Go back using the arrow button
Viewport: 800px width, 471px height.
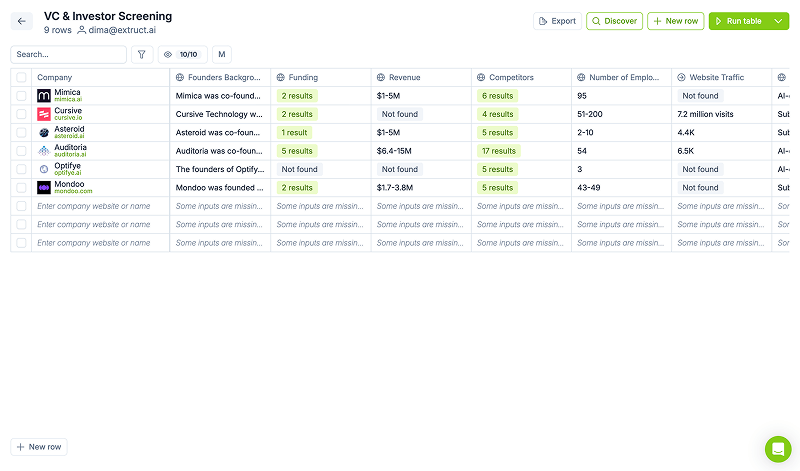tap(21, 21)
